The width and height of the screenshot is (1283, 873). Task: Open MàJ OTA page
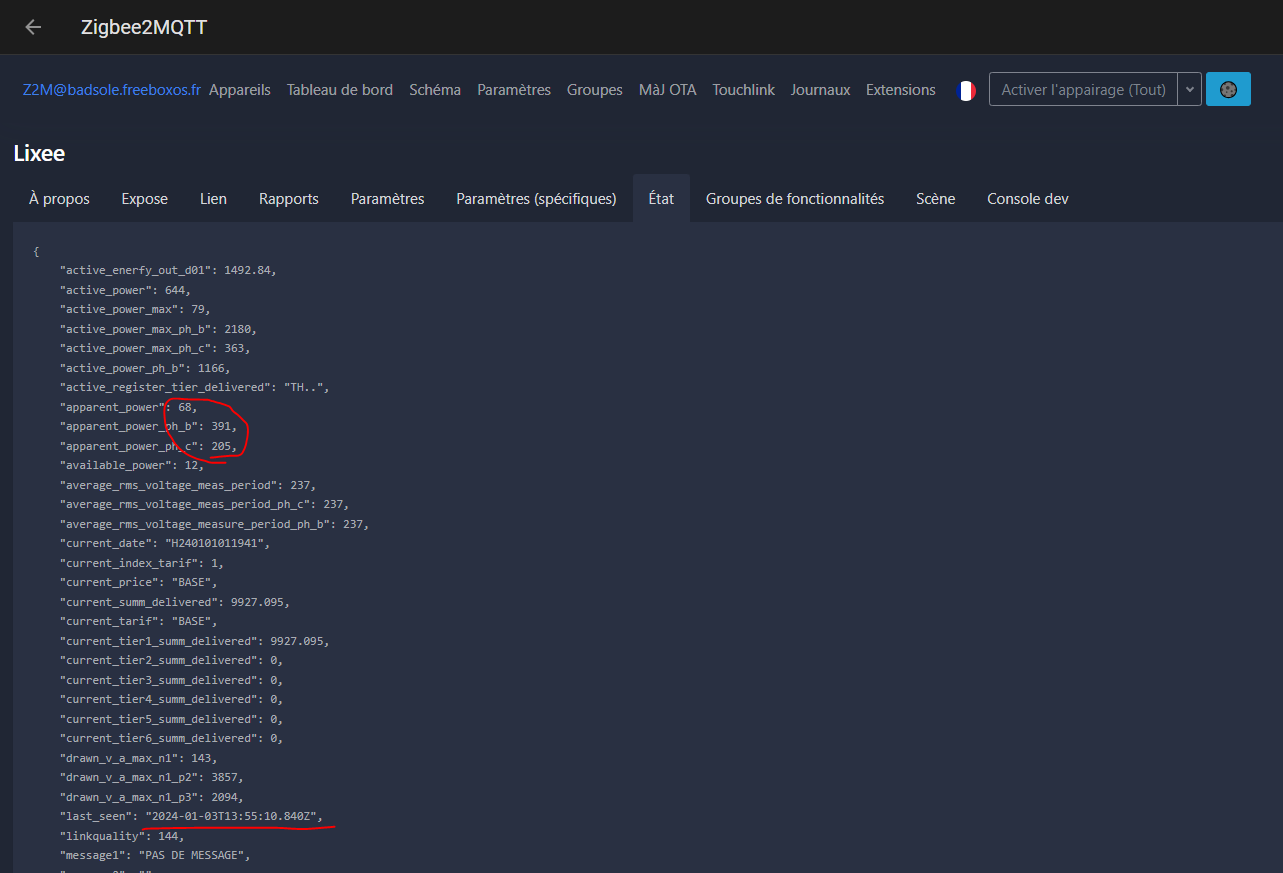(668, 89)
